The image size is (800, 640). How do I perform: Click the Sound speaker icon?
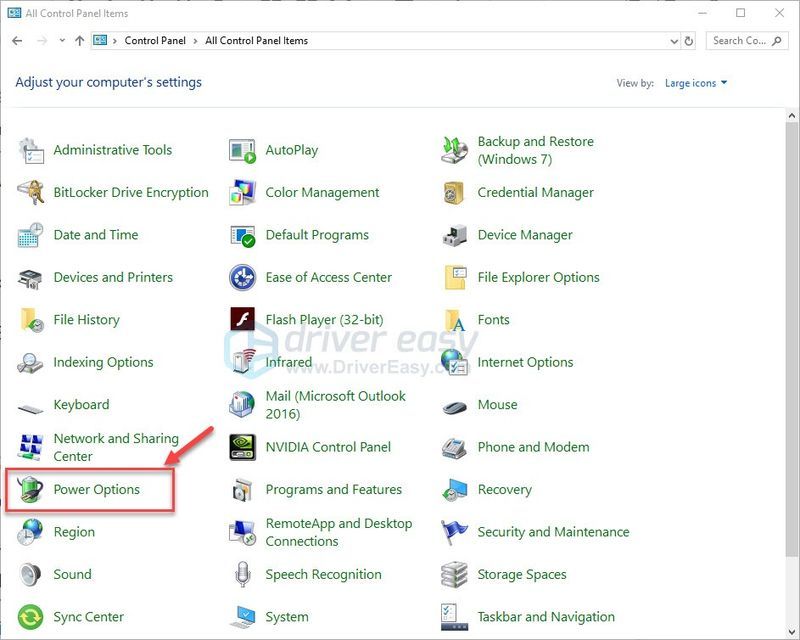click(31, 575)
